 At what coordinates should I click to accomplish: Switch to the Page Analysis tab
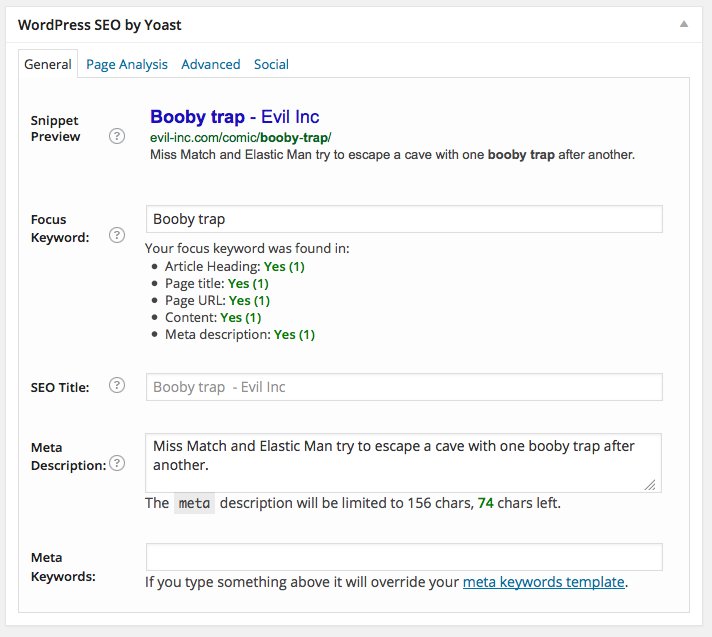127,64
